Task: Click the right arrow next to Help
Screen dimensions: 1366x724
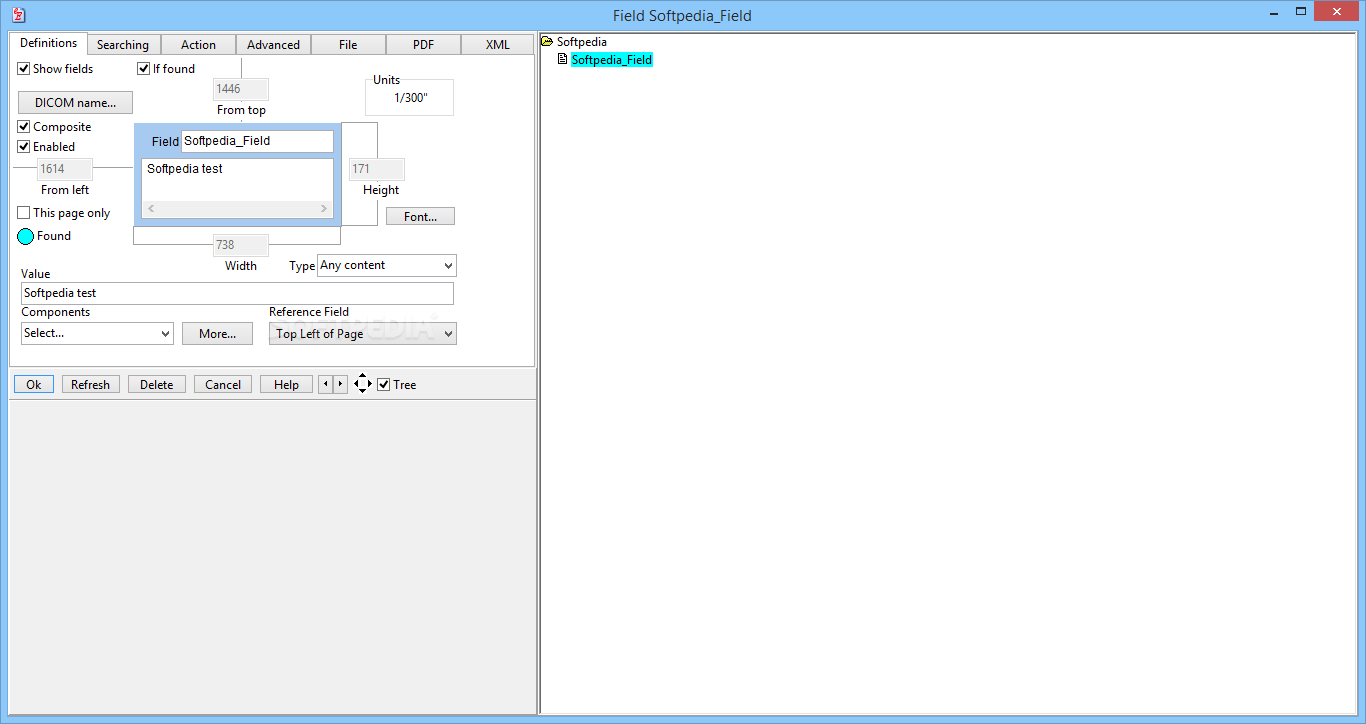Action: tap(340, 384)
